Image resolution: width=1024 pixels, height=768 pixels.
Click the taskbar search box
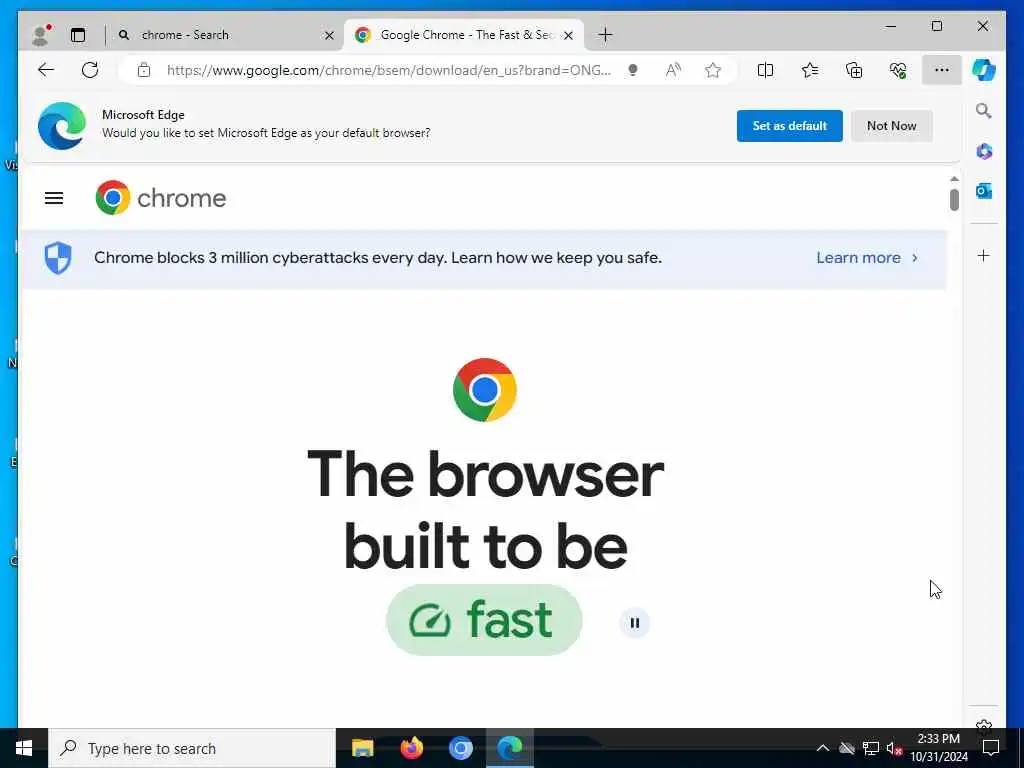192,748
